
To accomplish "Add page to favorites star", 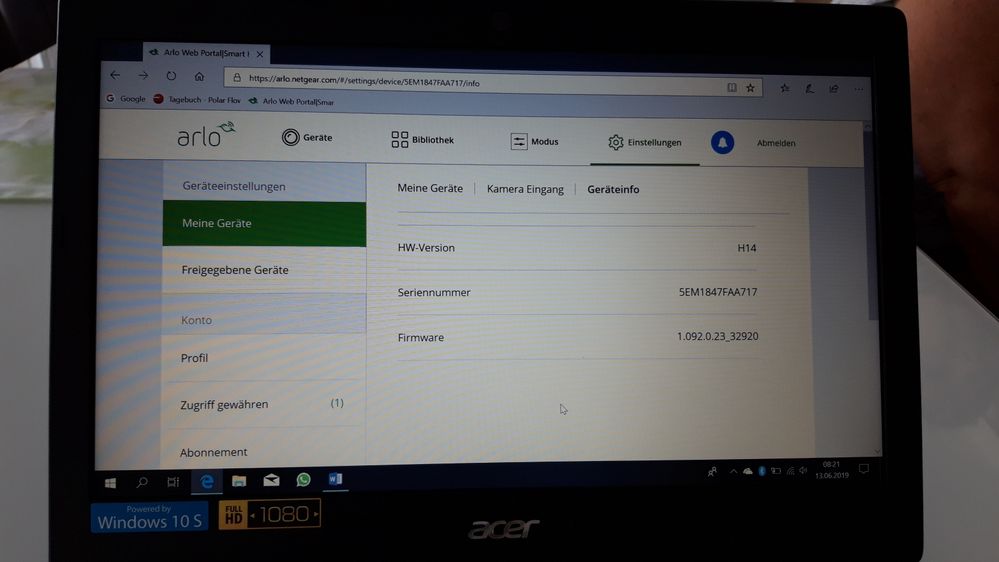I will coord(751,88).
